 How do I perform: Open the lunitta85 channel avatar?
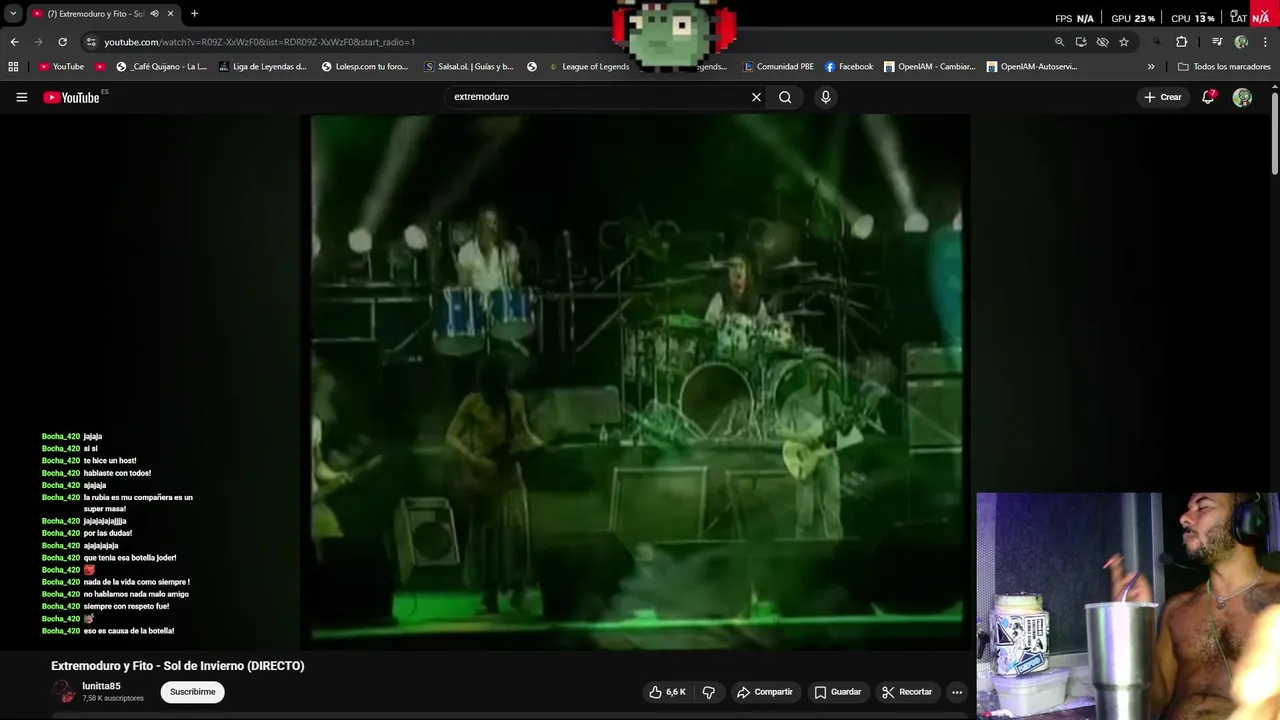[63, 692]
